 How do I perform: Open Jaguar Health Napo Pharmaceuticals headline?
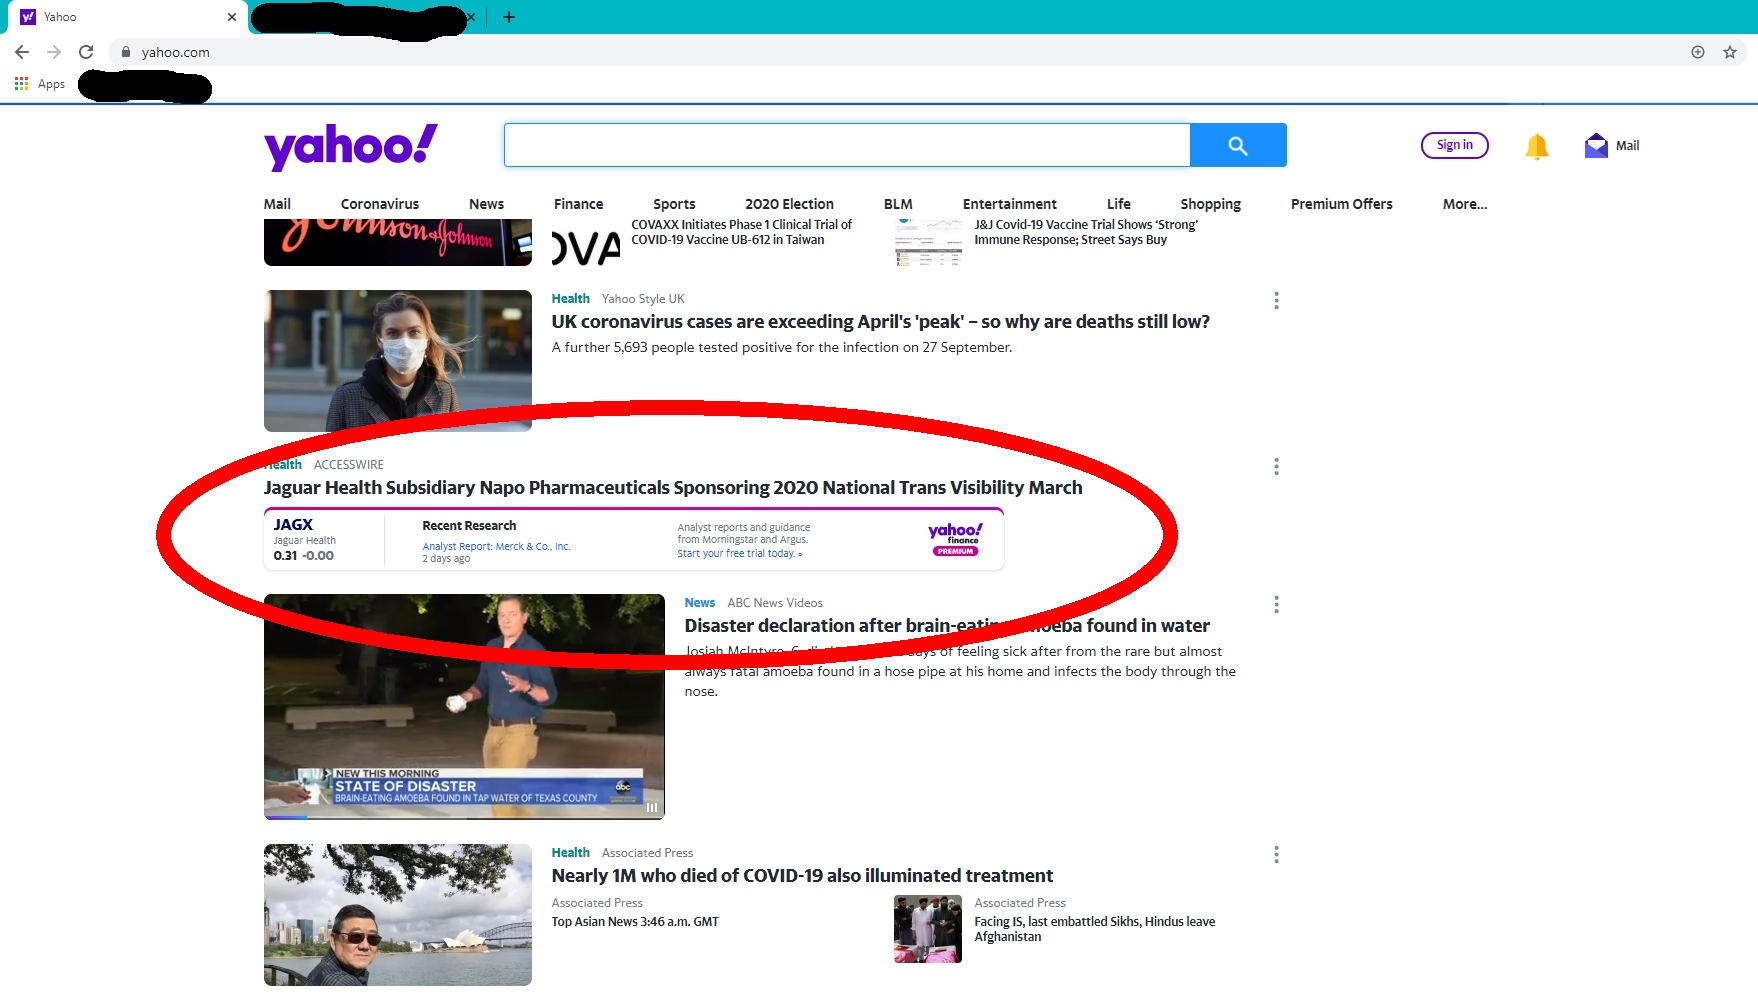673,488
